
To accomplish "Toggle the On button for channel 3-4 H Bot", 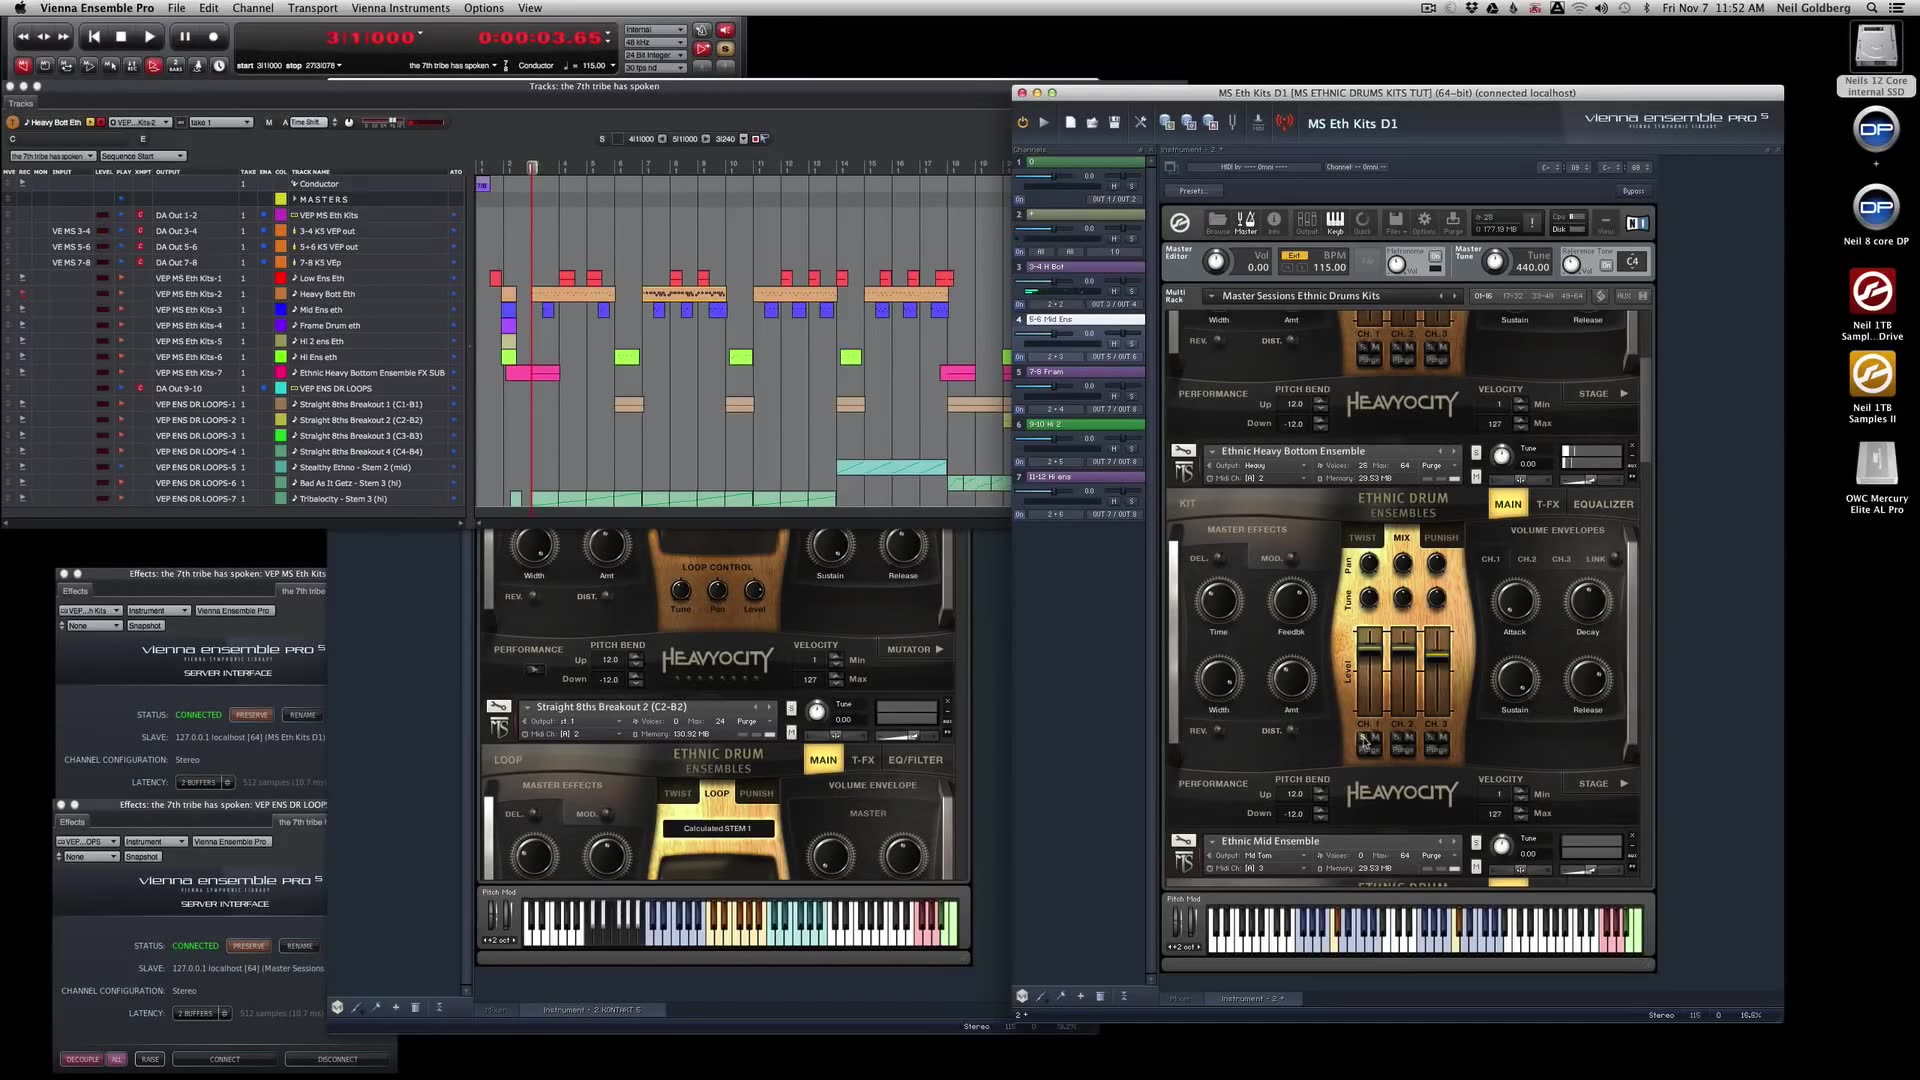I will (x=1020, y=304).
